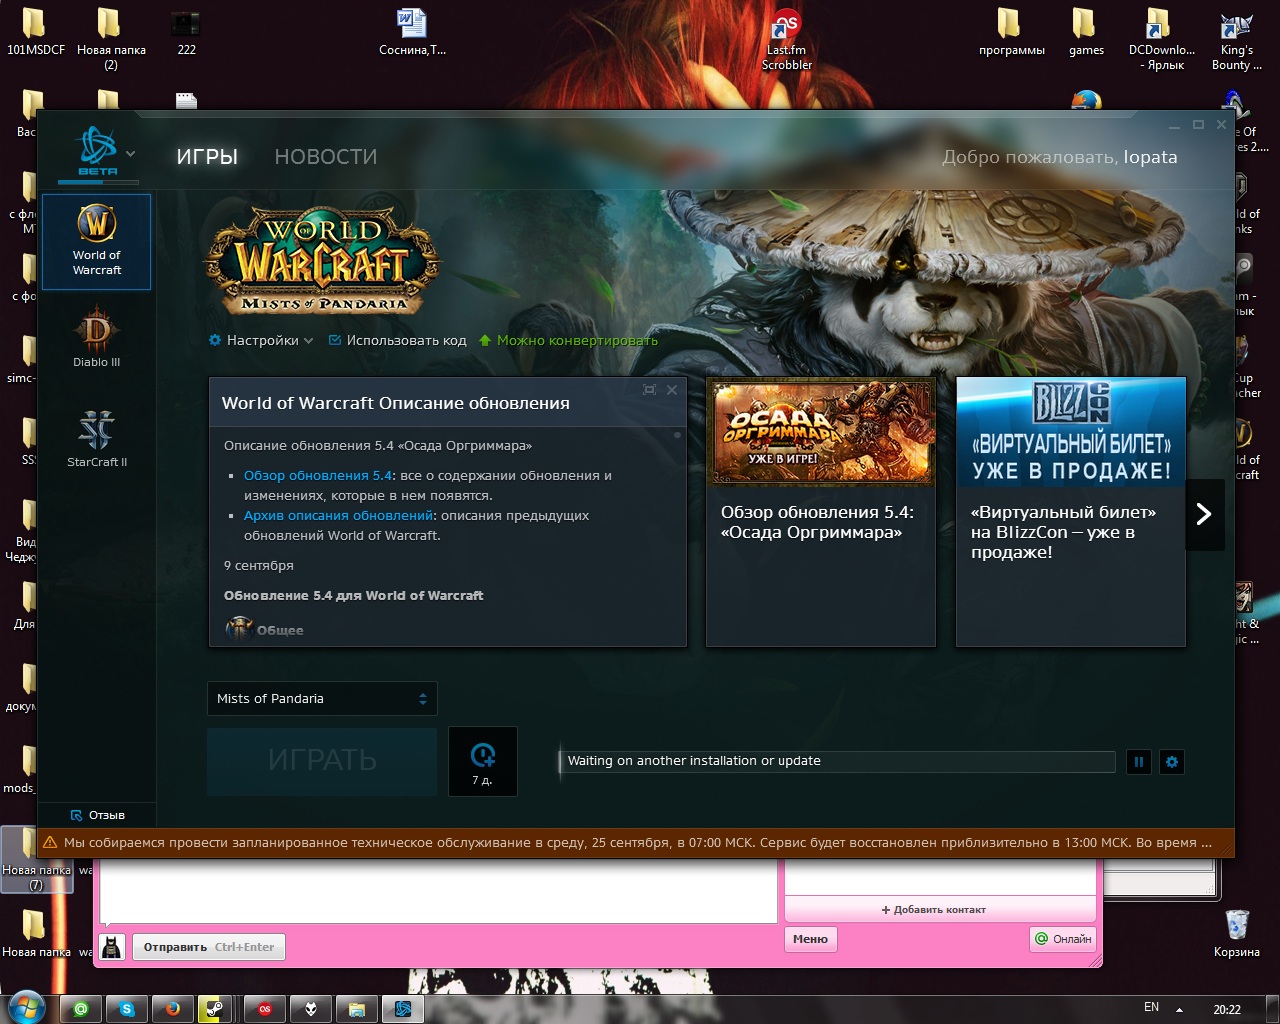Click Добавить контакт in the messenger
This screenshot has height=1024, width=1280.
click(x=933, y=910)
